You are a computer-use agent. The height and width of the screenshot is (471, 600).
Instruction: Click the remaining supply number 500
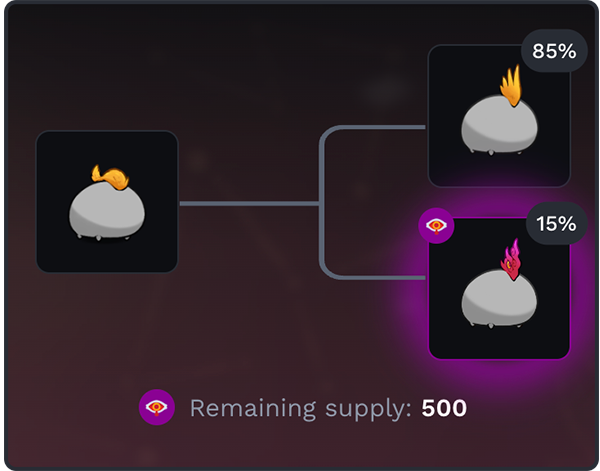[444, 408]
